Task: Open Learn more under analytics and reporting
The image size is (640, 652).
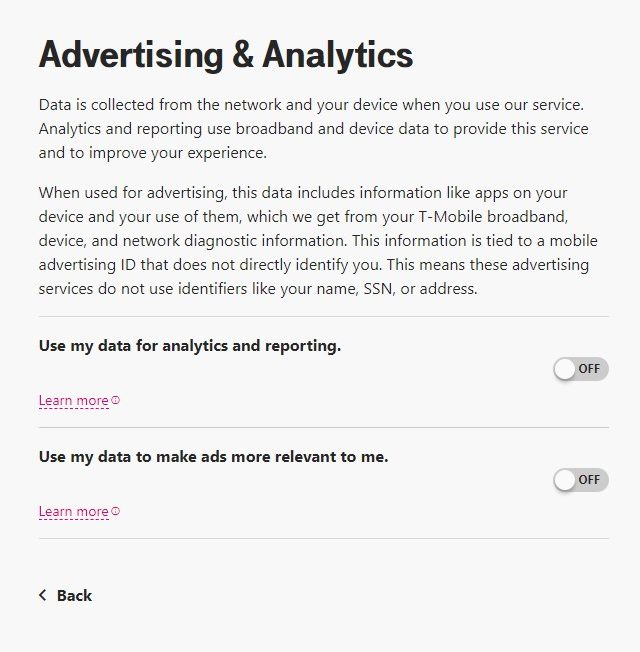Action: [73, 401]
